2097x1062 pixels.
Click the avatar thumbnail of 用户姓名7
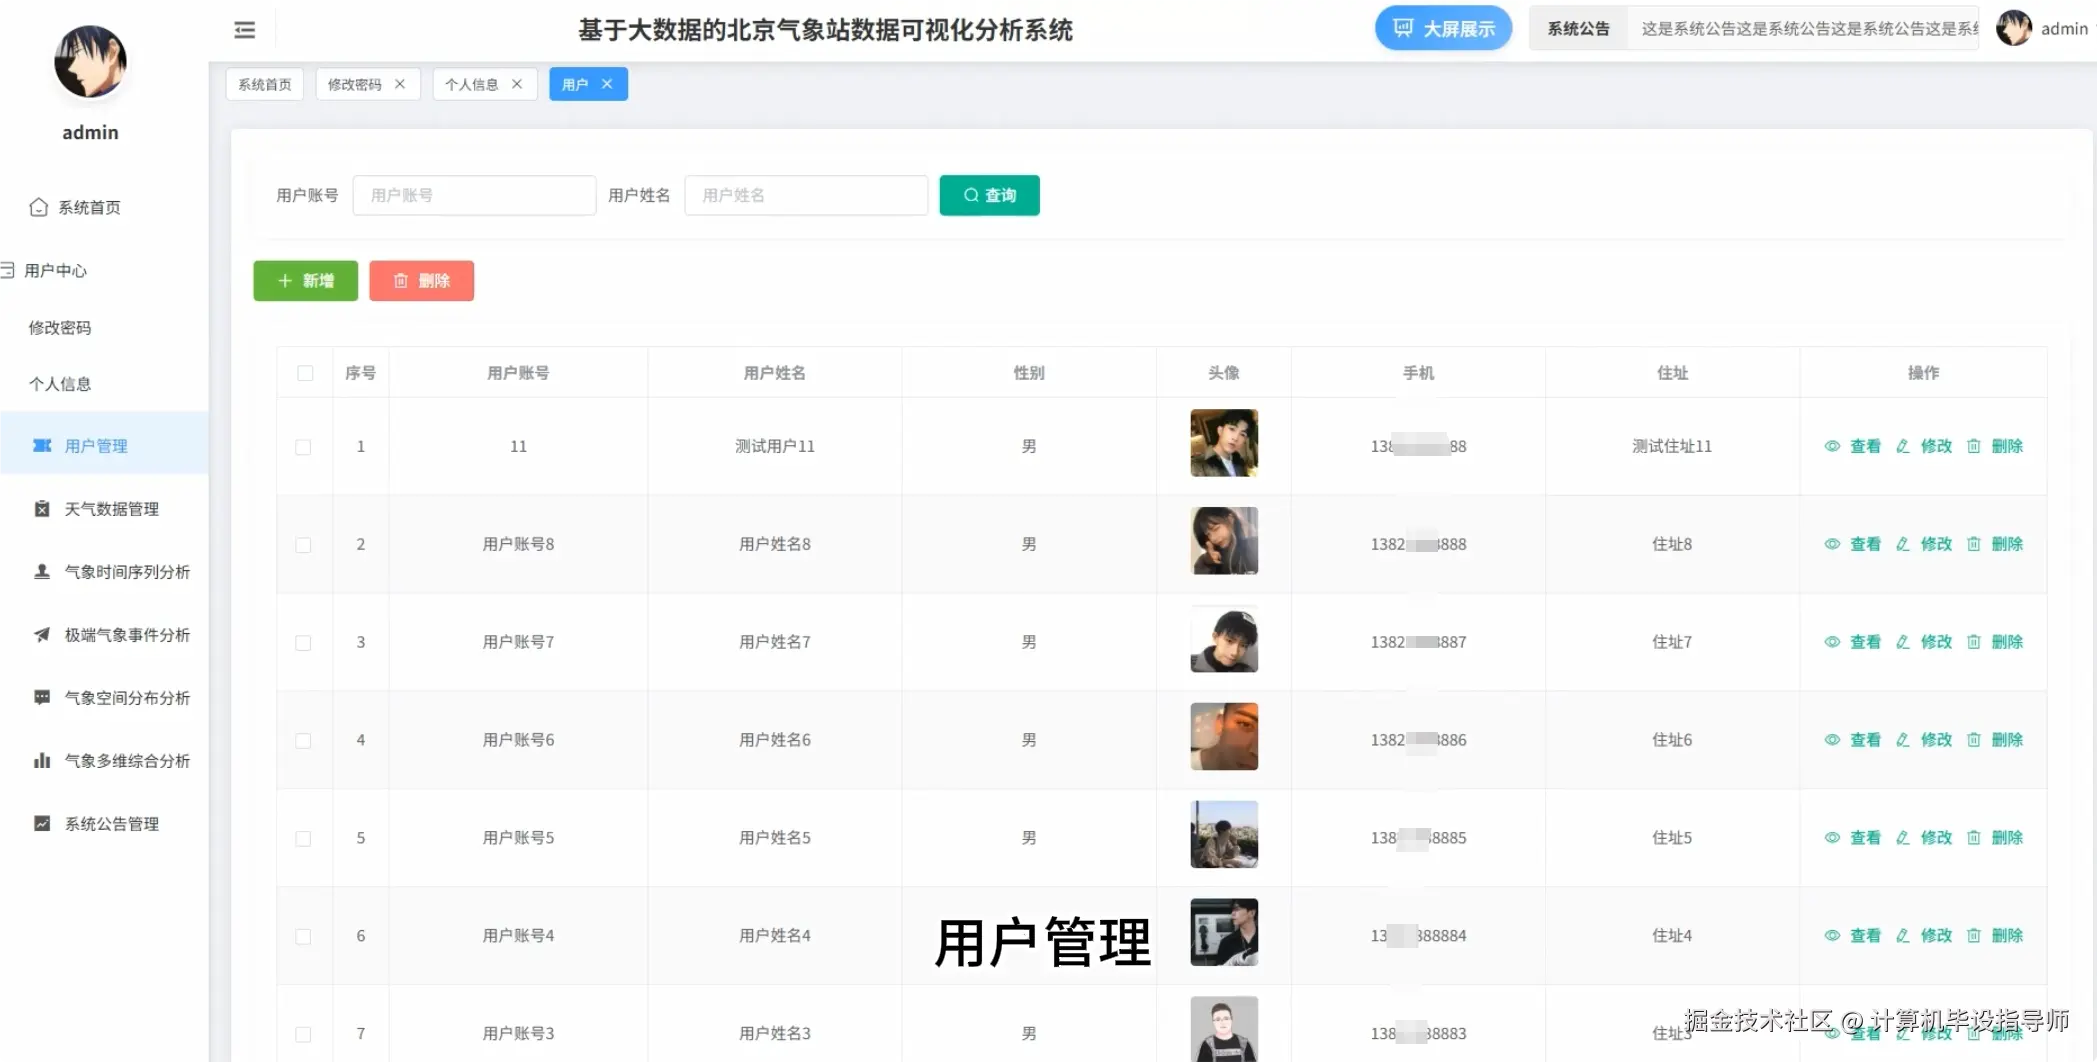click(x=1223, y=639)
